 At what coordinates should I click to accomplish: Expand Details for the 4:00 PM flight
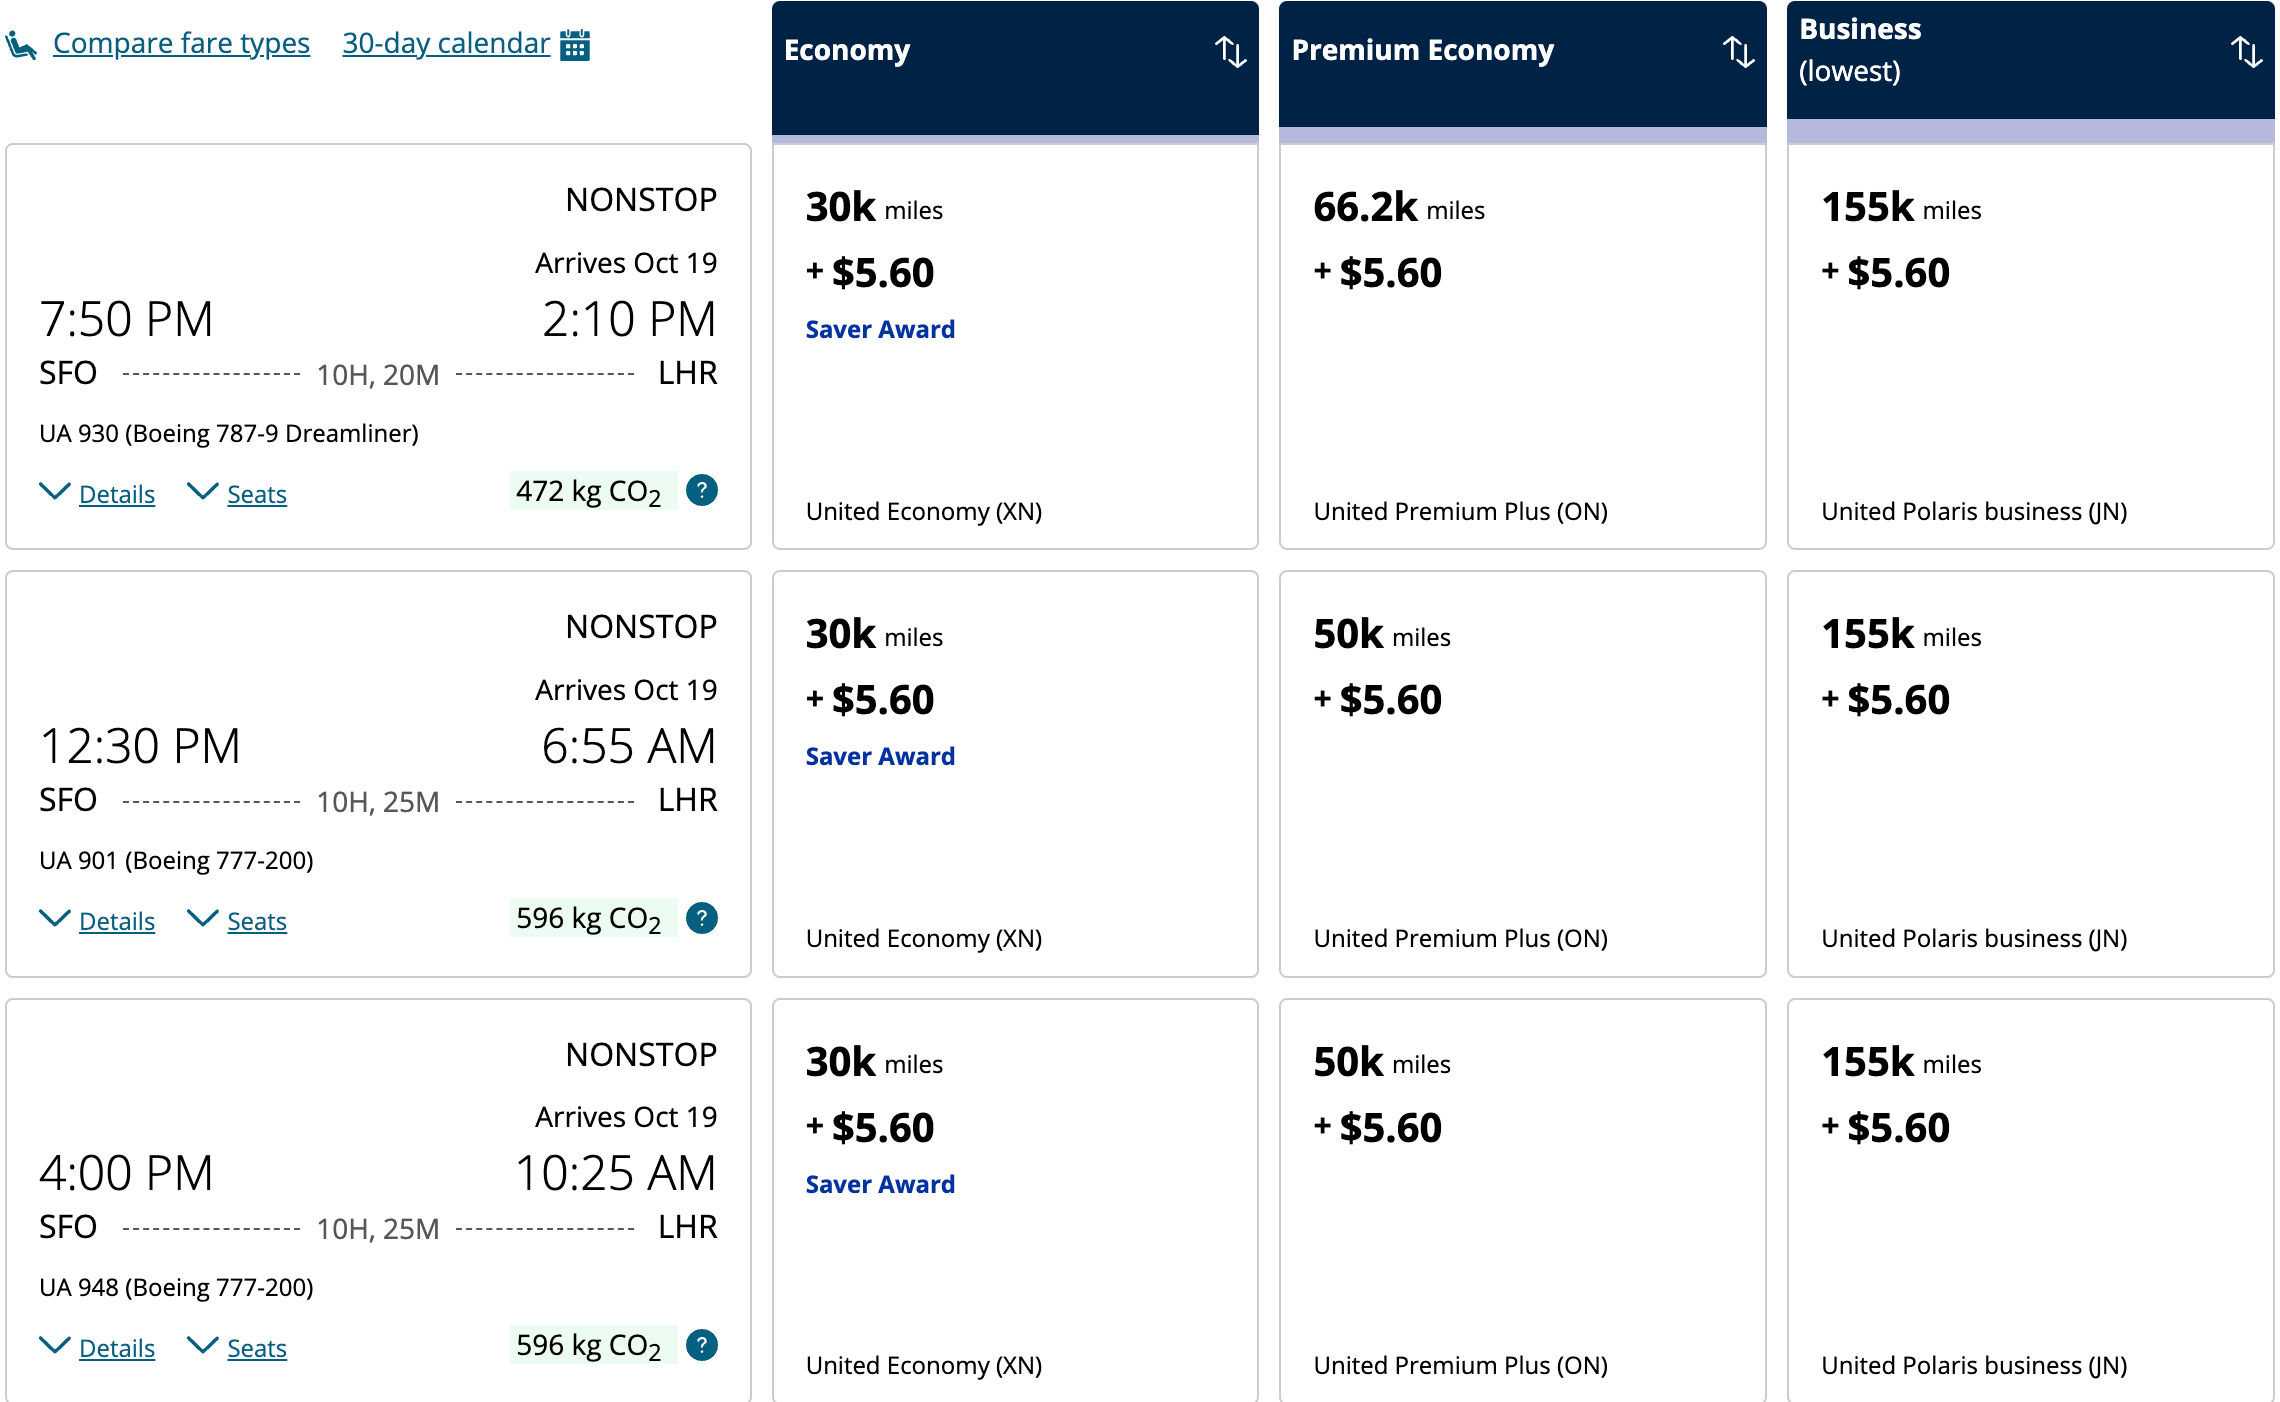click(116, 1348)
